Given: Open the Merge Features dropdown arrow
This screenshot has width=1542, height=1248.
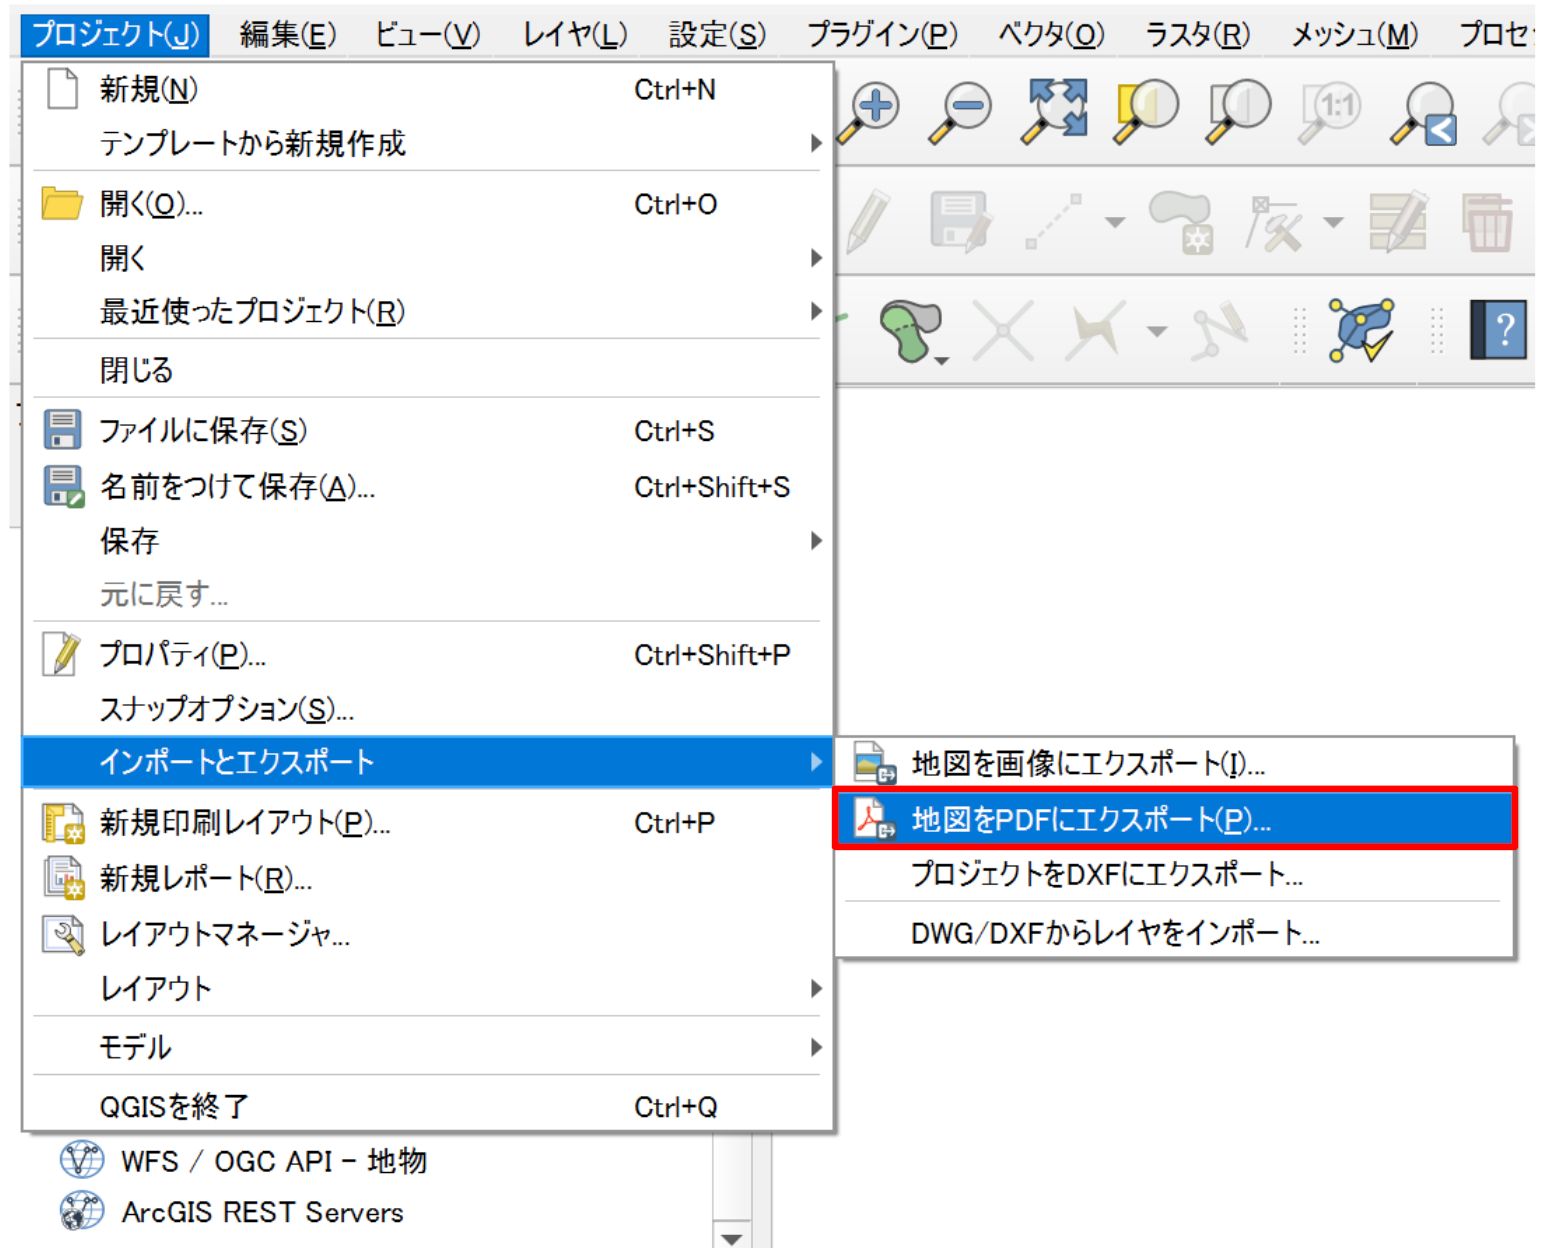Looking at the screenshot, I should (1156, 331).
